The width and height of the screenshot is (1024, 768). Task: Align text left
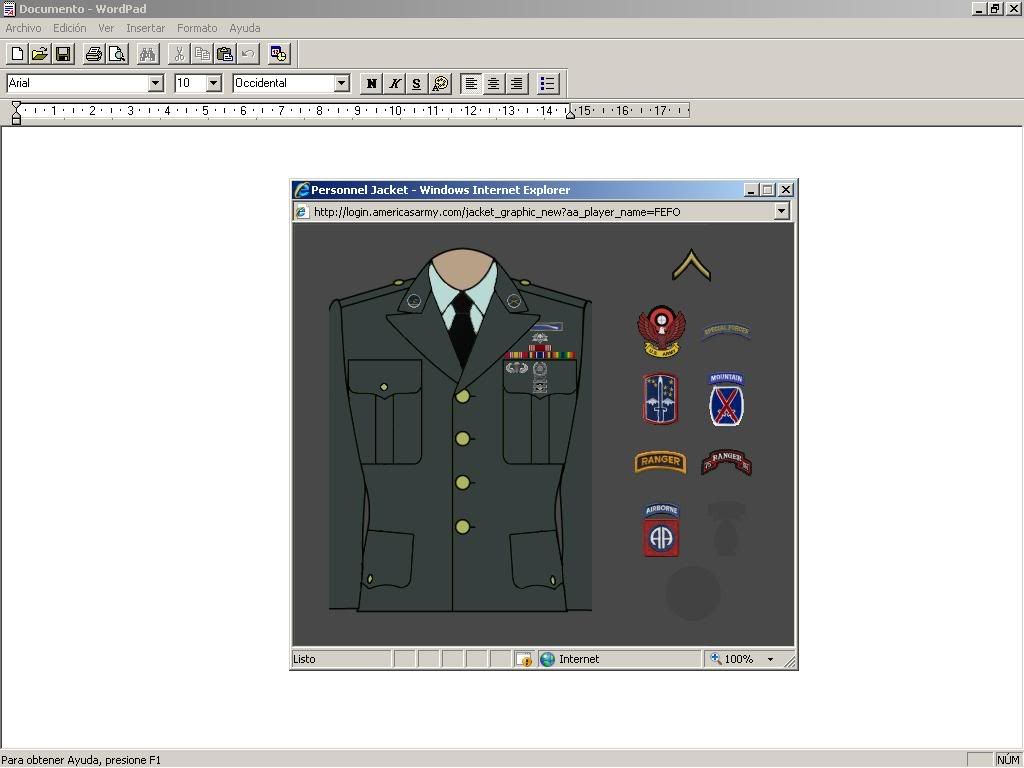[x=471, y=83]
